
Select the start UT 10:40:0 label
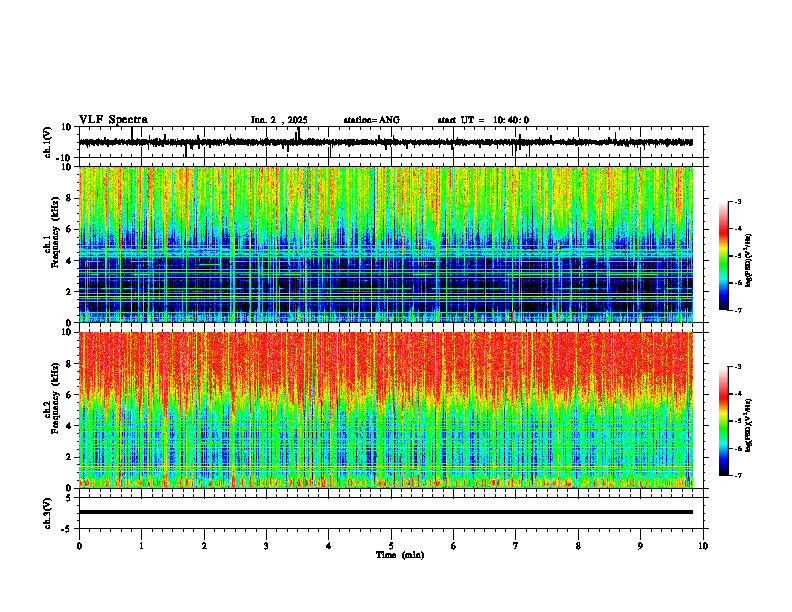pyautogui.click(x=483, y=120)
